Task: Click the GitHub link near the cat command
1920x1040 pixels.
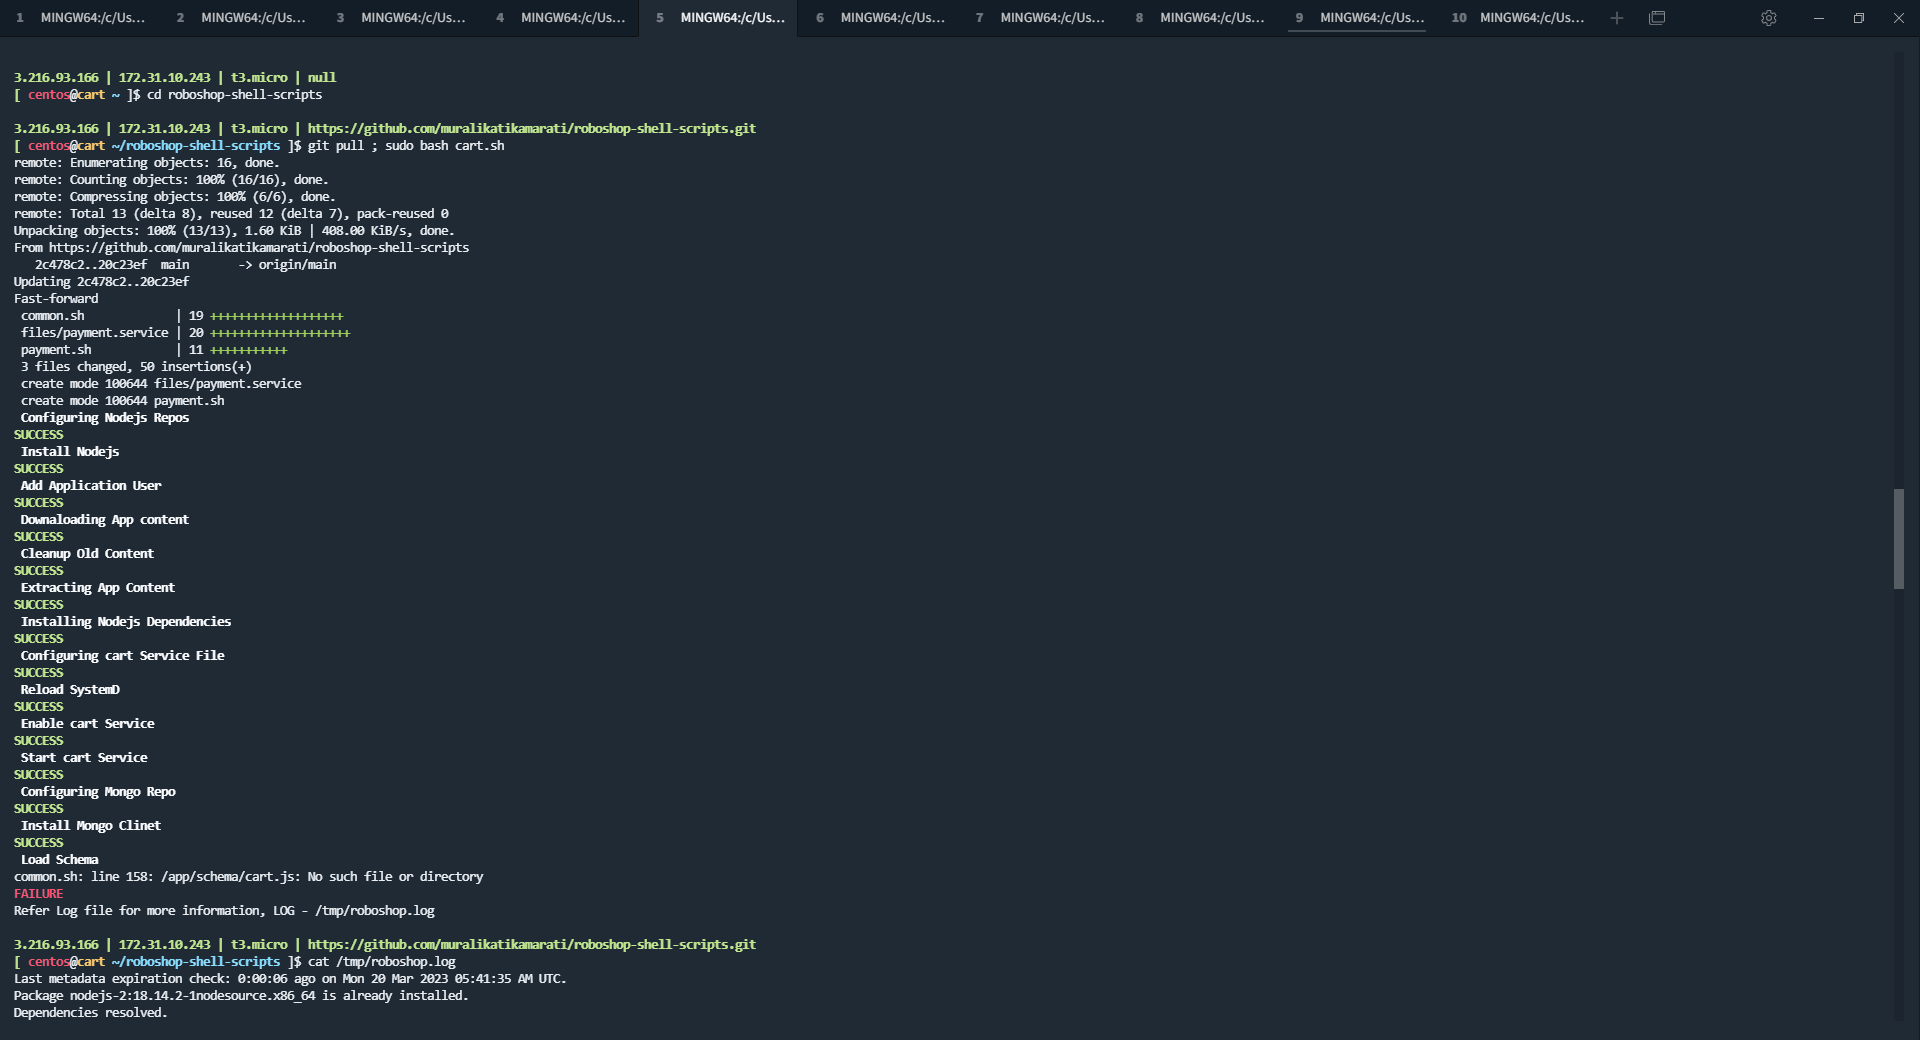Action: pyautogui.click(x=531, y=944)
